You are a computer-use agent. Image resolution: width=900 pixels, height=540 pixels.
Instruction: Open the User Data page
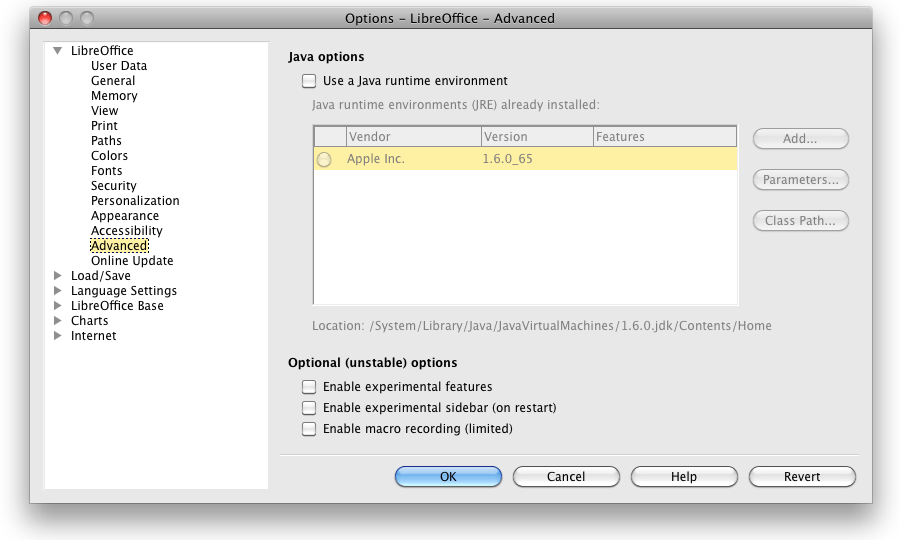[x=119, y=66]
